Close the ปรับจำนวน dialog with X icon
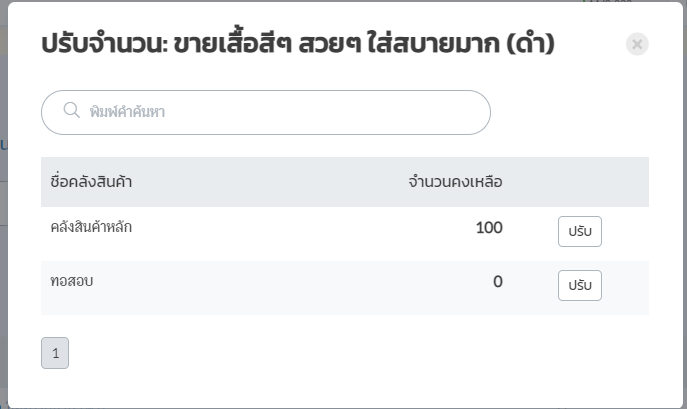This screenshot has height=409, width=687. [x=637, y=44]
